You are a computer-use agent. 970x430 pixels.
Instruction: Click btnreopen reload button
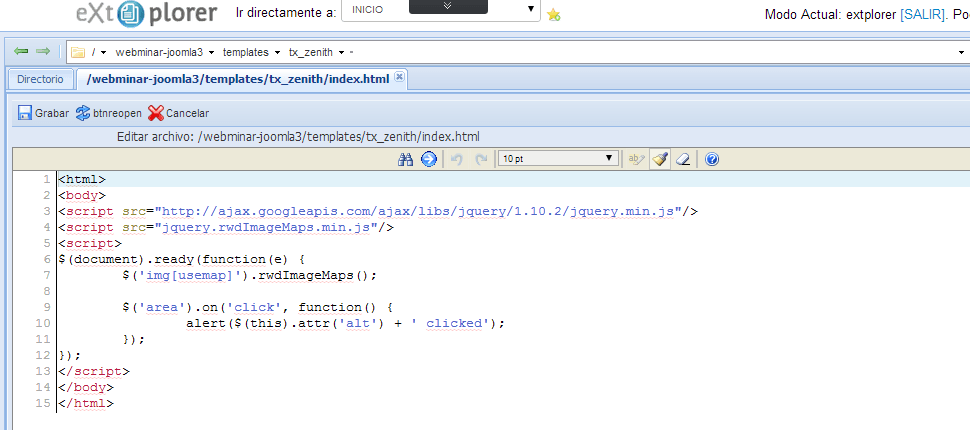coord(108,113)
